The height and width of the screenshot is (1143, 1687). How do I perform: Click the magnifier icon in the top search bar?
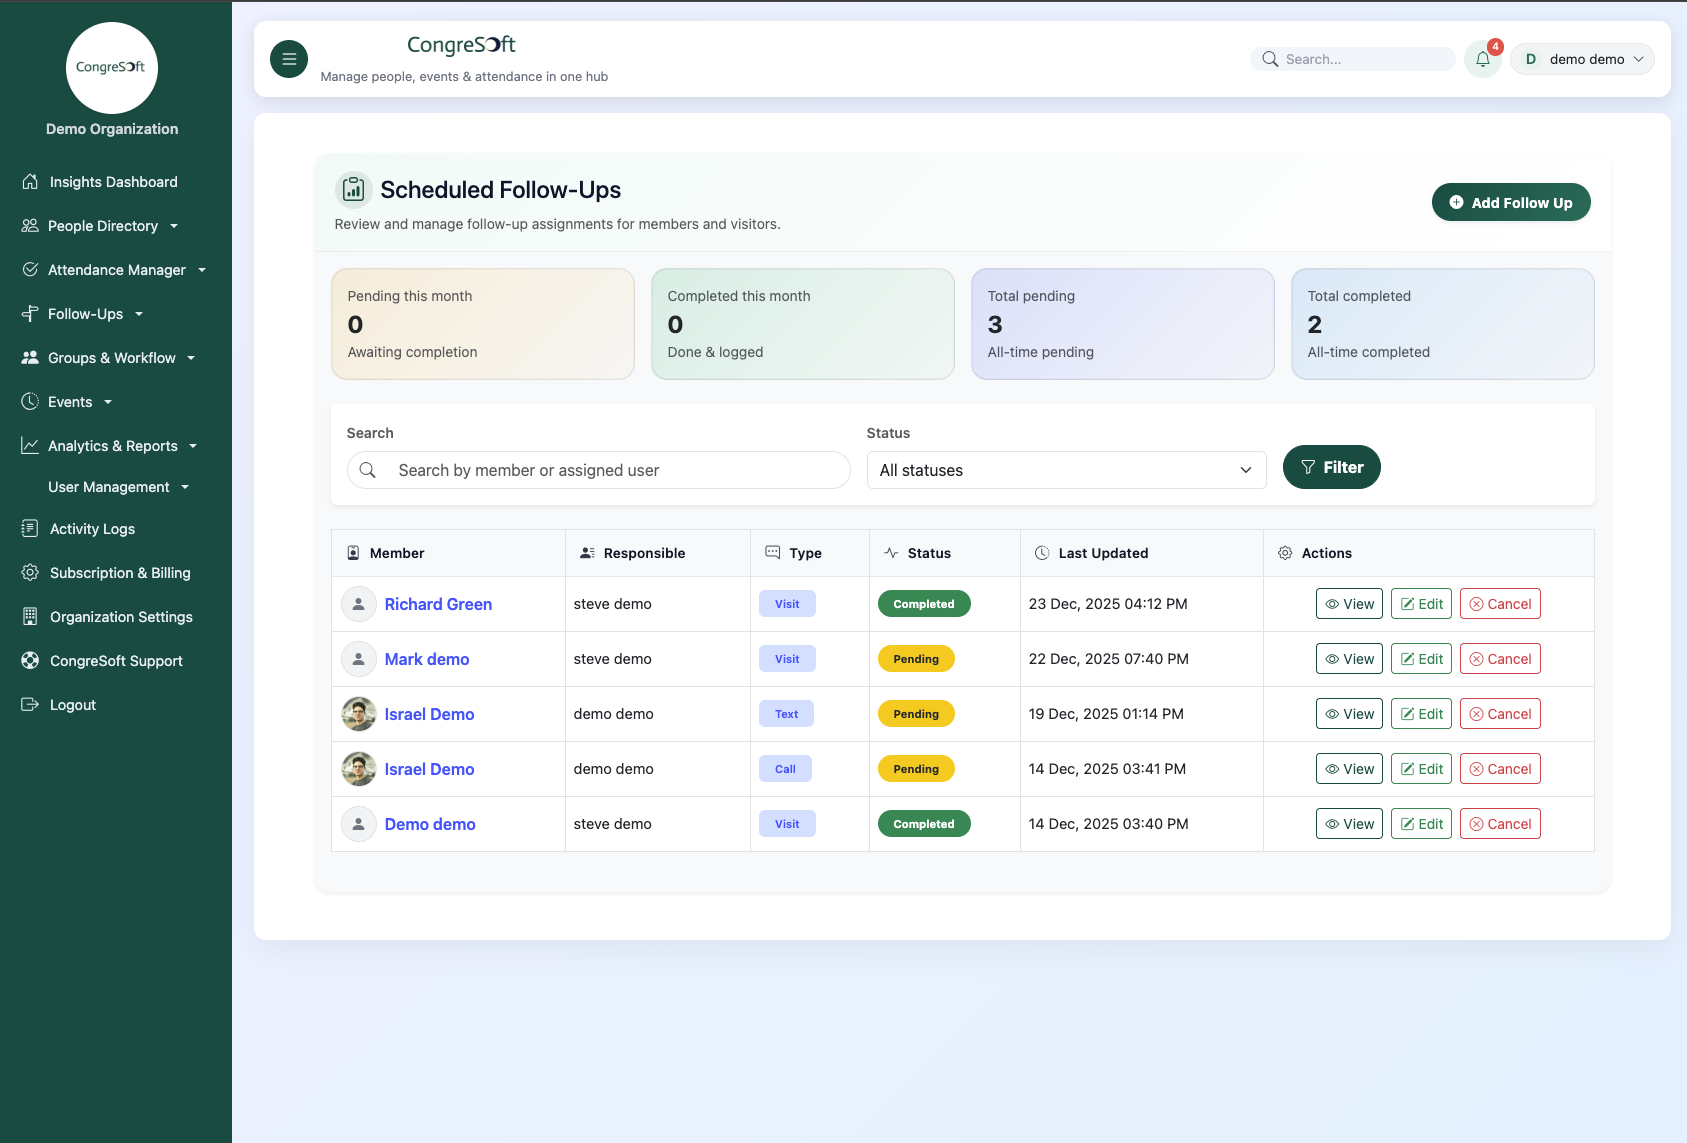click(x=1270, y=59)
